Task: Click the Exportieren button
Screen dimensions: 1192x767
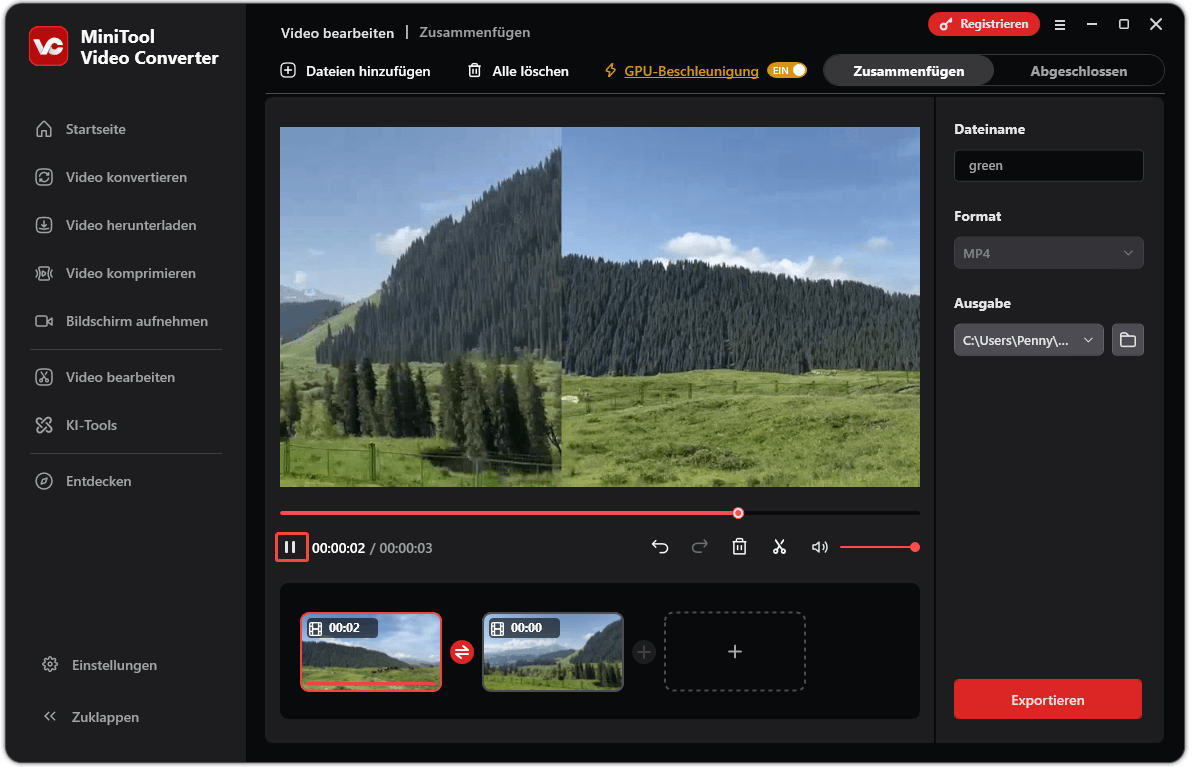Action: (1048, 699)
